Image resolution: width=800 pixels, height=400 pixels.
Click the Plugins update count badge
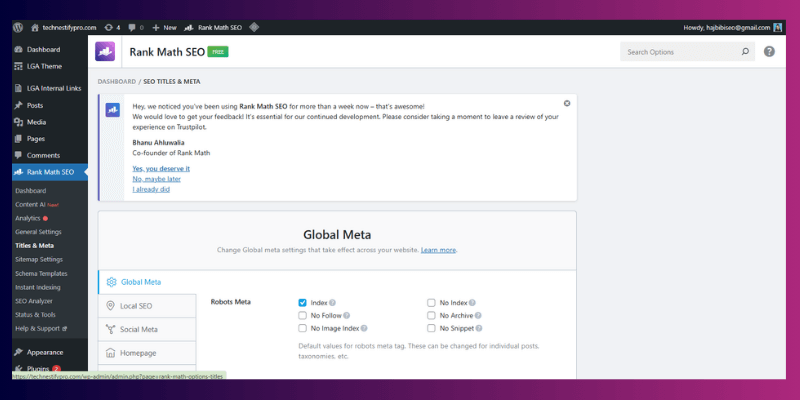tap(56, 369)
